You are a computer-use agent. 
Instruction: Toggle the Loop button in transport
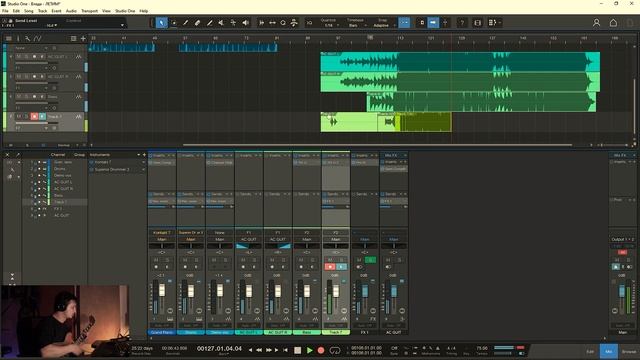[335, 350]
